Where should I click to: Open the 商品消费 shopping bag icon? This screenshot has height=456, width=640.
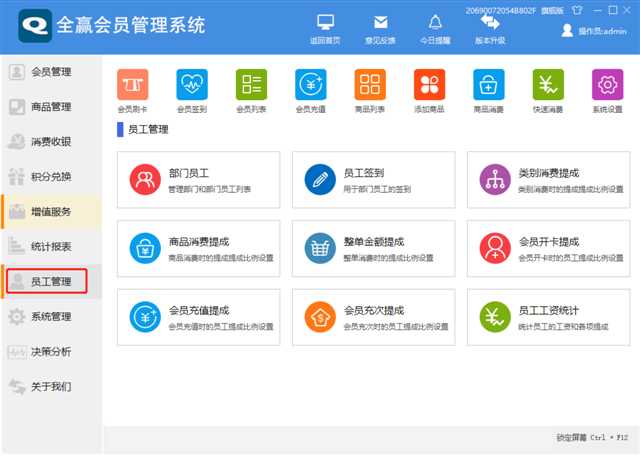489,85
